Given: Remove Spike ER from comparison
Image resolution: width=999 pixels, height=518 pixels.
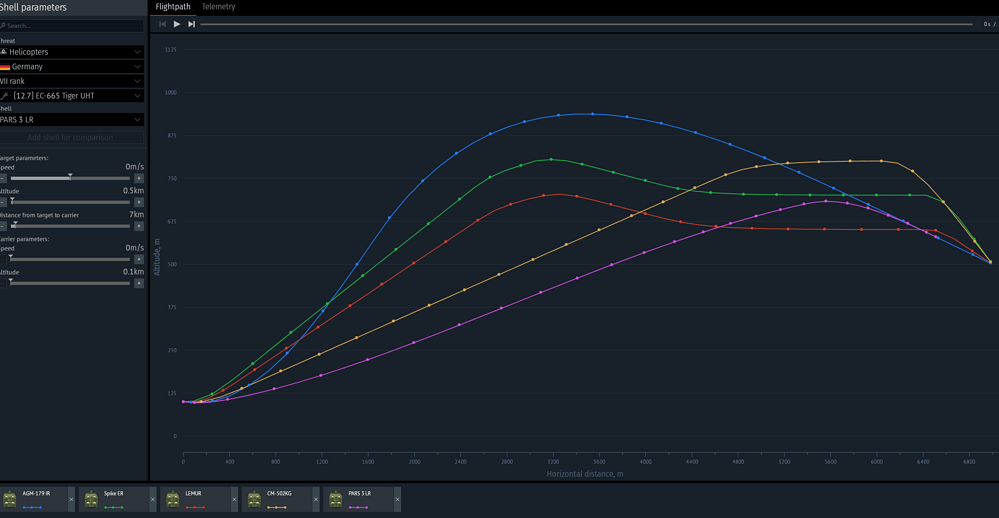Looking at the screenshot, I should click(x=153, y=500).
